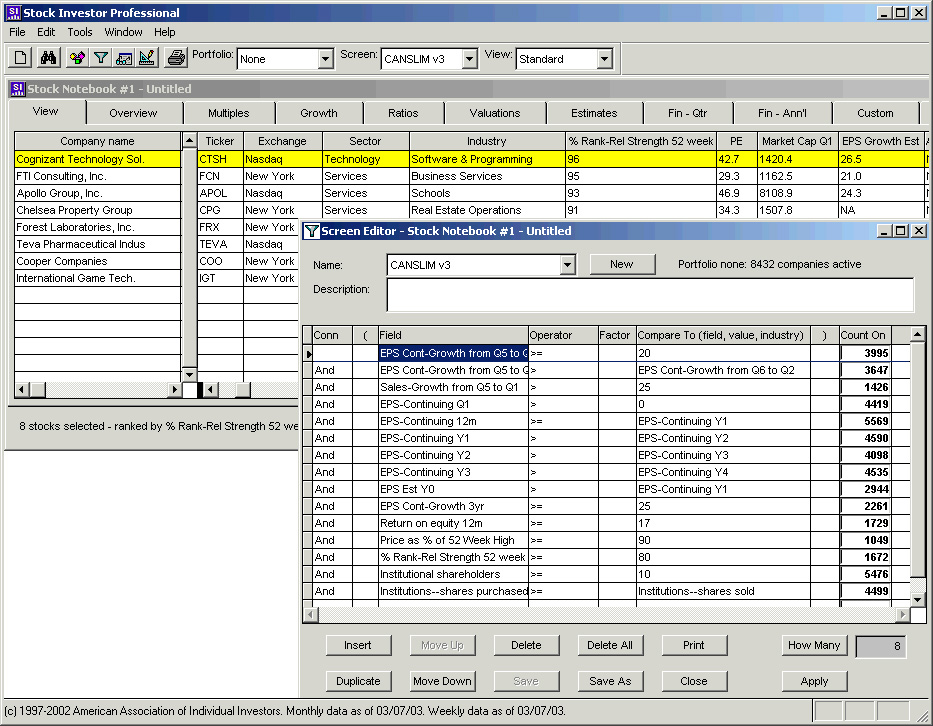The height and width of the screenshot is (726, 933).
Task: Expand the Portfolio dropdown
Action: [325, 60]
